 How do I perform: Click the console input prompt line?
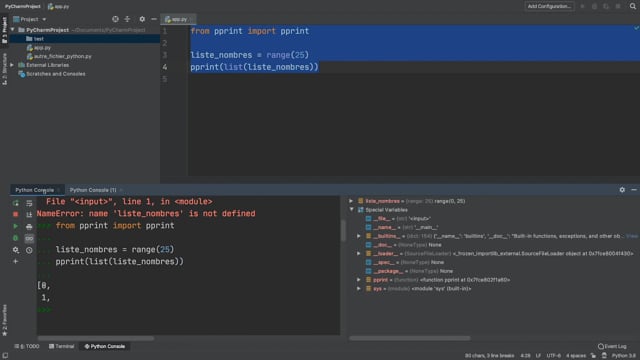[188, 310]
